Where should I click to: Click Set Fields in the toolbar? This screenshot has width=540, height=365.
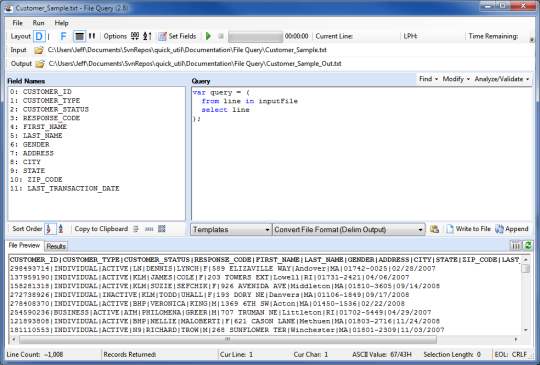click(177, 36)
